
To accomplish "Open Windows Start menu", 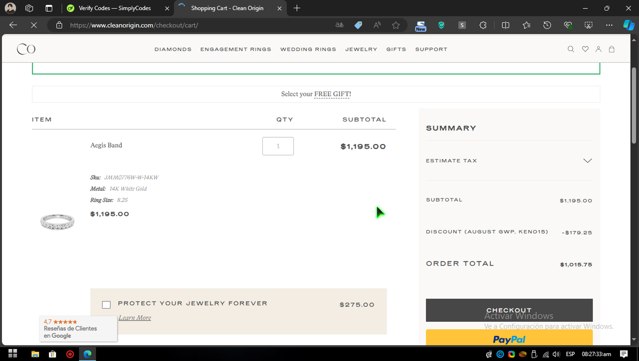I will click(x=13, y=353).
